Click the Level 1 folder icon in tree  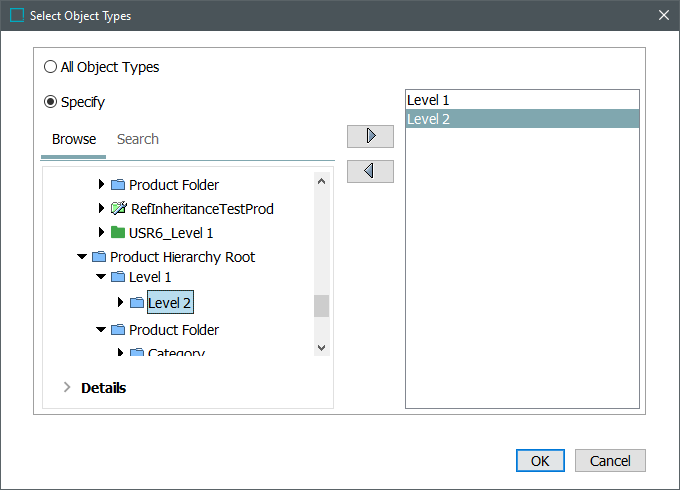118,277
